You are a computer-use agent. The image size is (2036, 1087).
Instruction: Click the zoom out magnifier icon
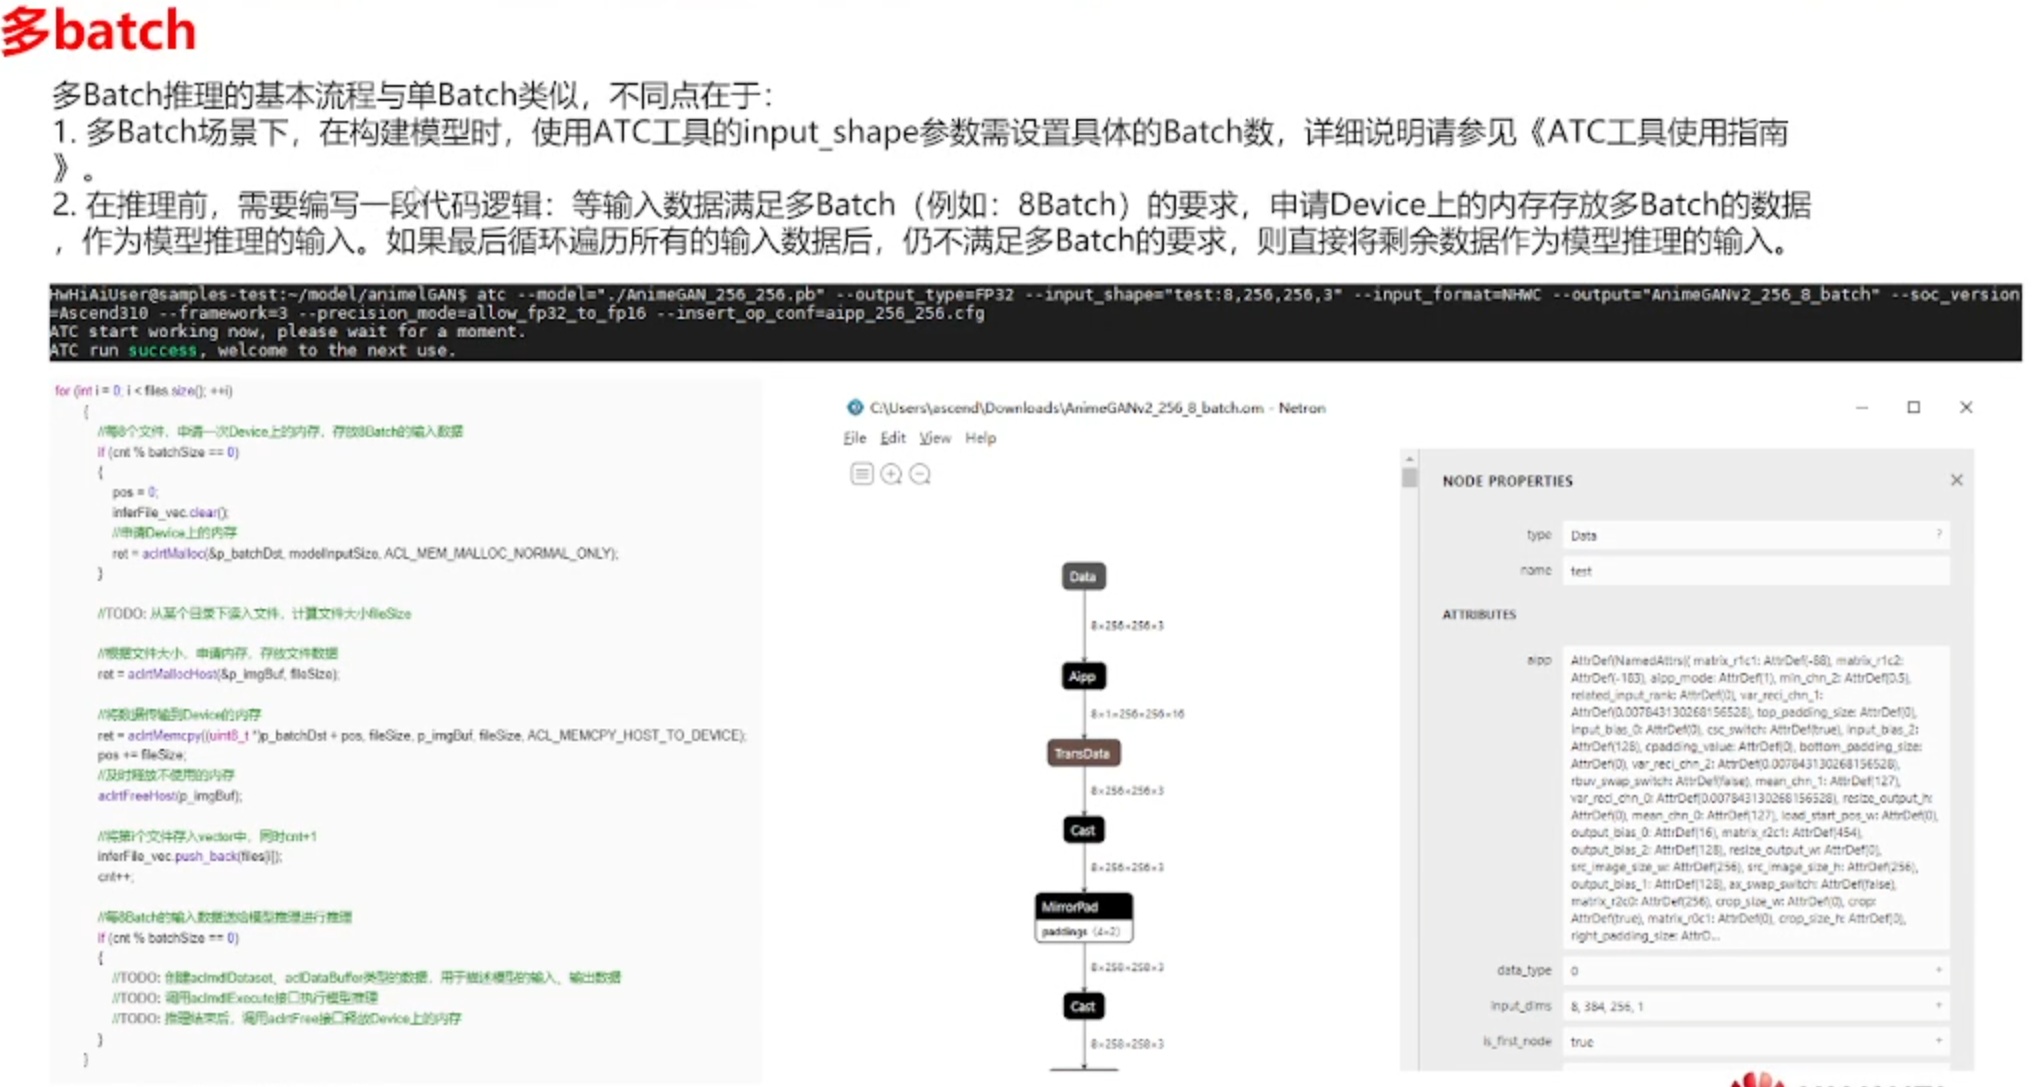tap(920, 474)
